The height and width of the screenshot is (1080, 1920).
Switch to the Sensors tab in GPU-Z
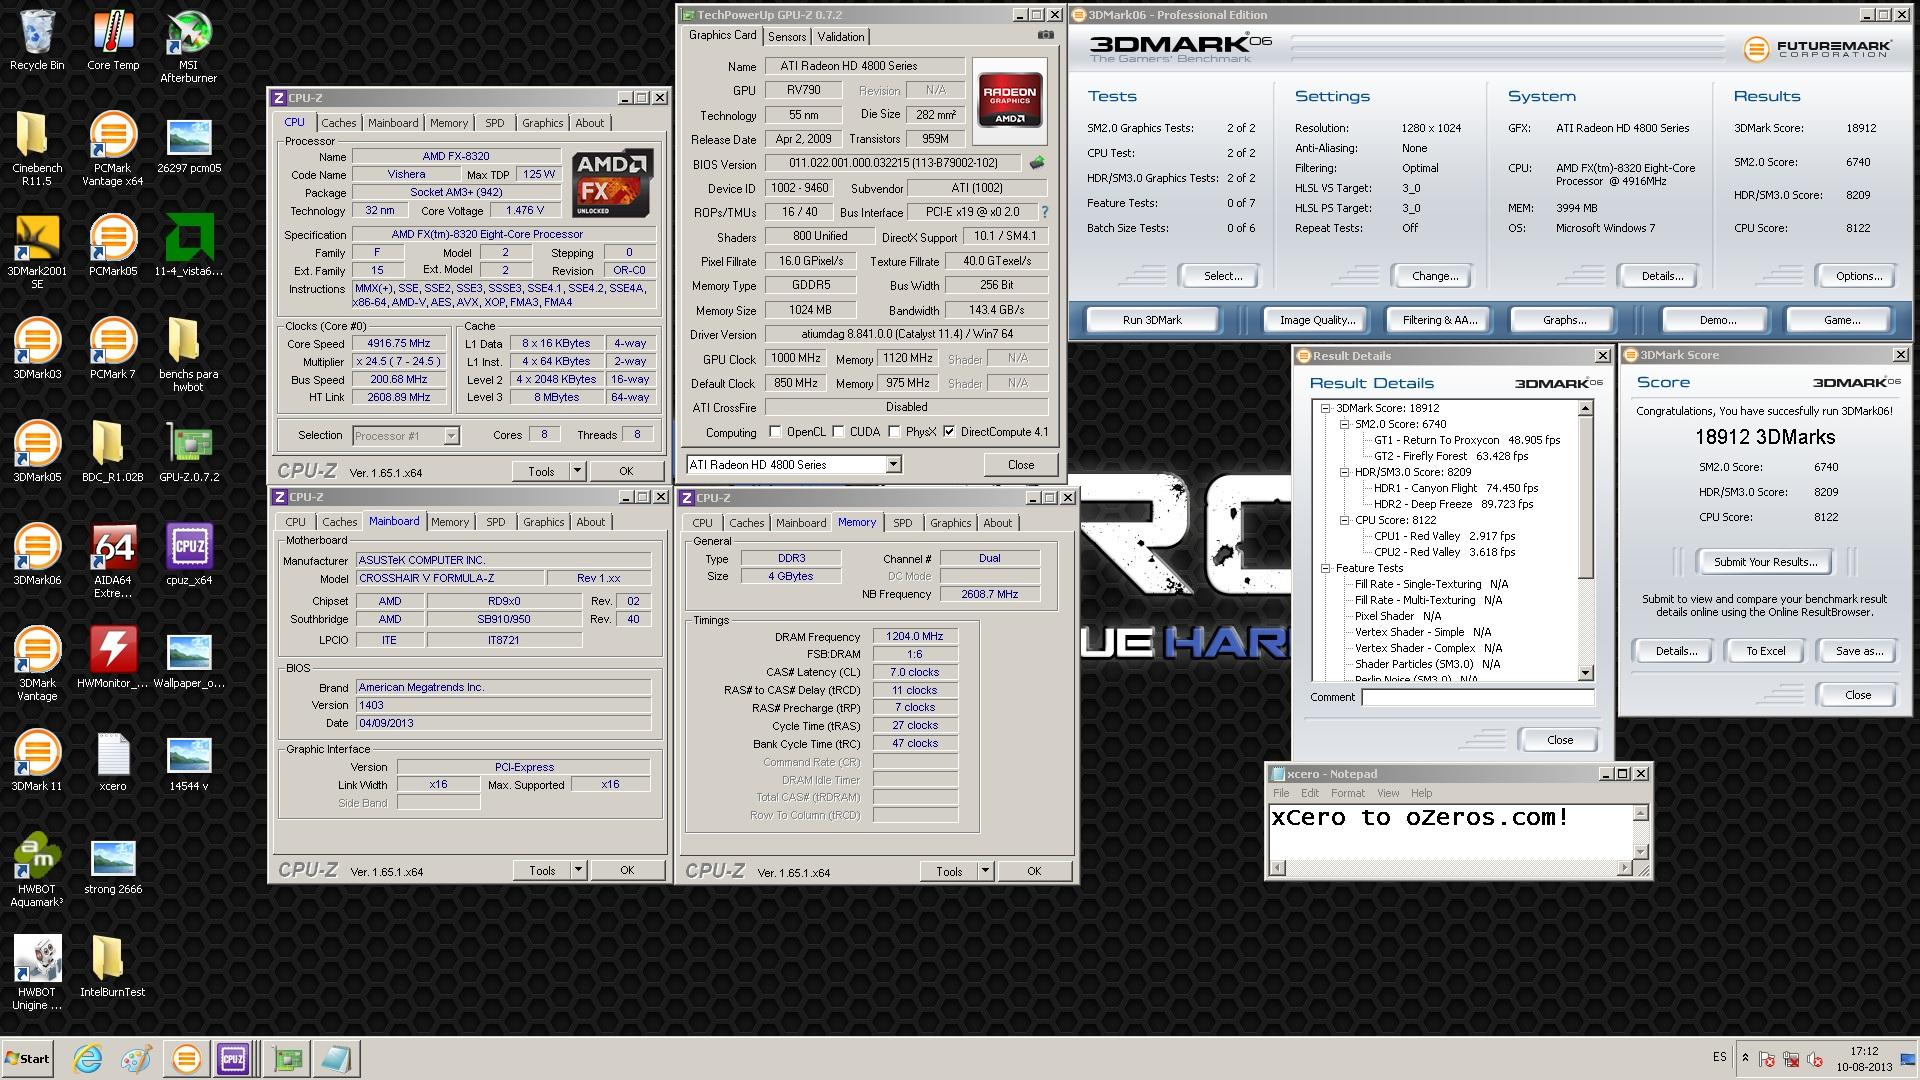(787, 37)
